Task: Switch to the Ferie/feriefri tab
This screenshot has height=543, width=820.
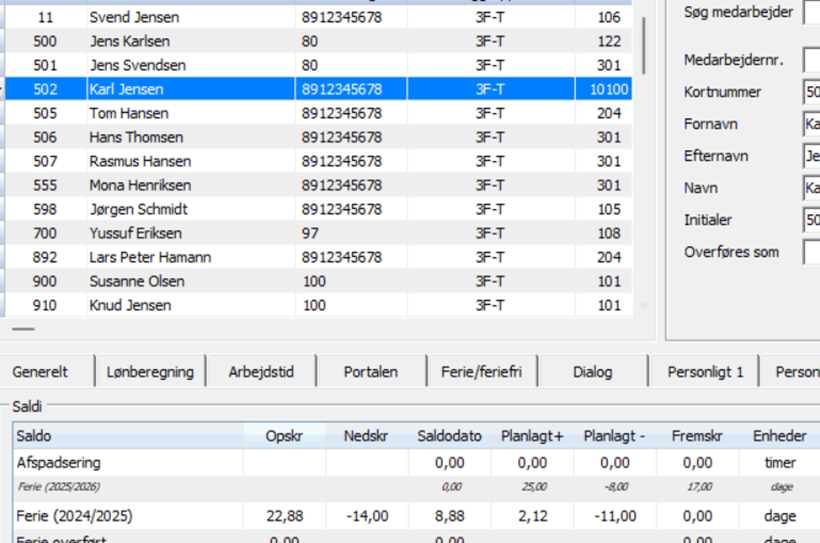Action: pyautogui.click(x=481, y=372)
